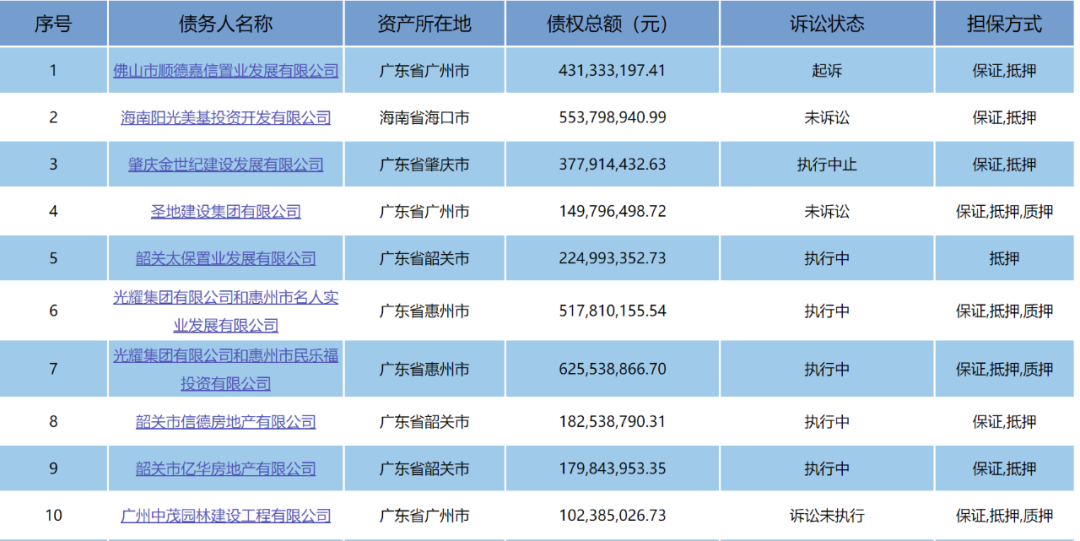This screenshot has width=1080, height=541.
Task: Select the 资产所在地 column header
Action: 424,23
